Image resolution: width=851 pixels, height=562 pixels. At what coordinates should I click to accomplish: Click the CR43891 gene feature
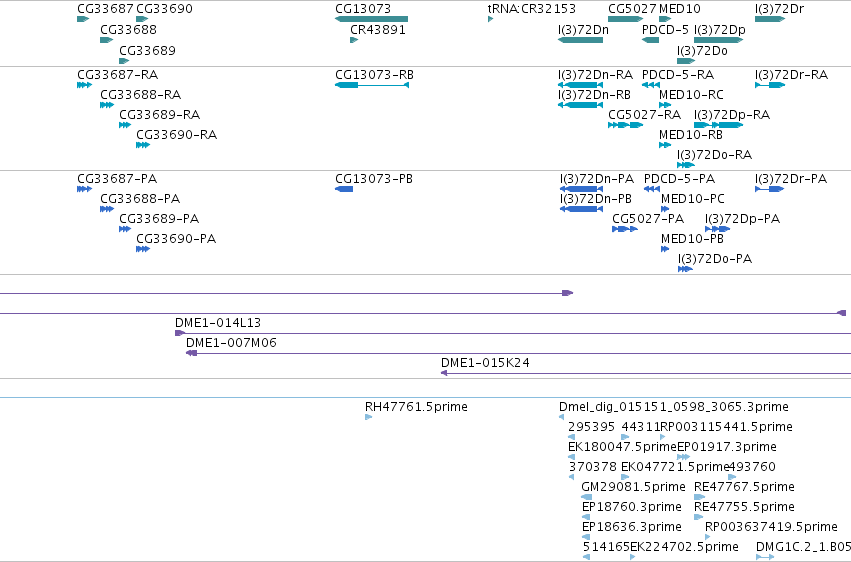(x=354, y=40)
